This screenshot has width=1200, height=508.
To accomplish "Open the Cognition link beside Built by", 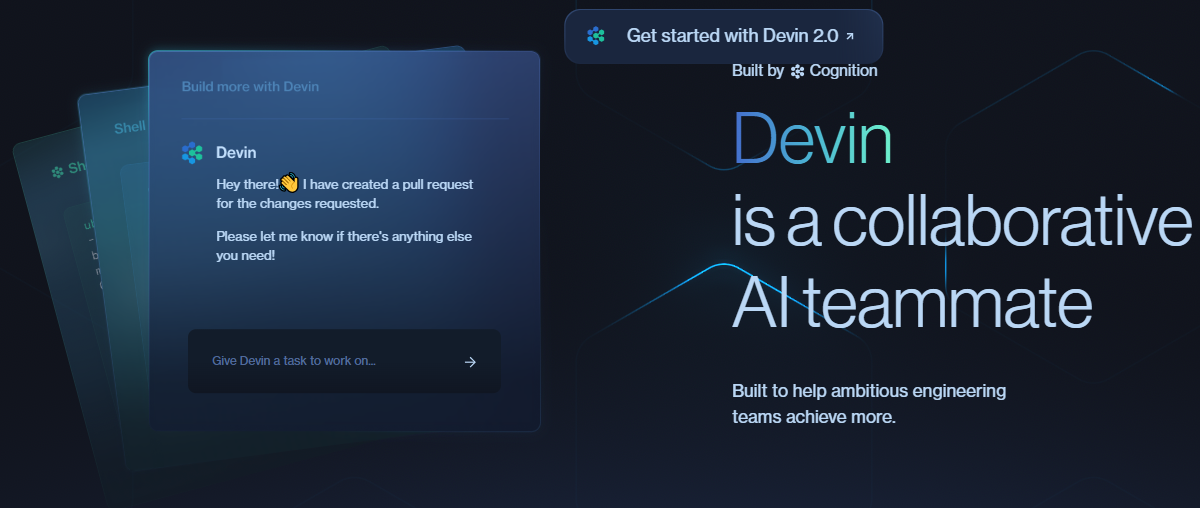I will 834,71.
